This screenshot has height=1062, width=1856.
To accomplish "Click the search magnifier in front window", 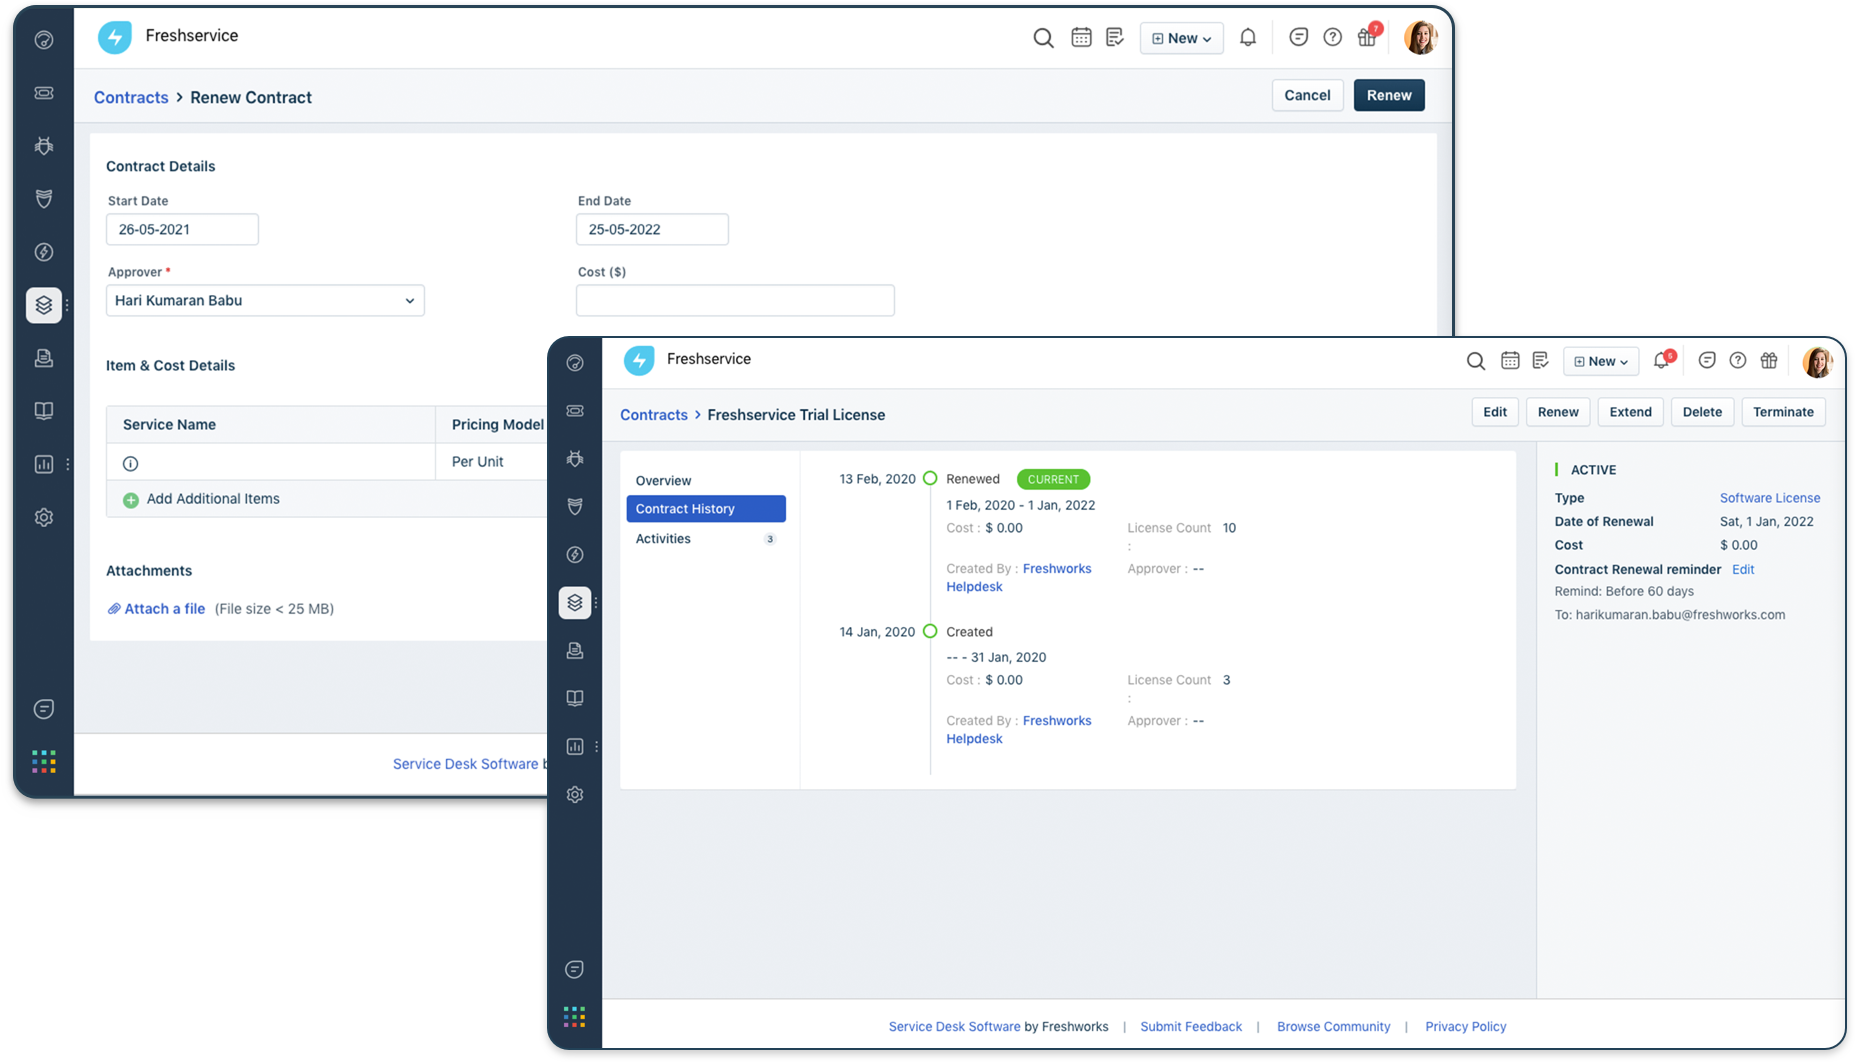I will pos(1475,361).
